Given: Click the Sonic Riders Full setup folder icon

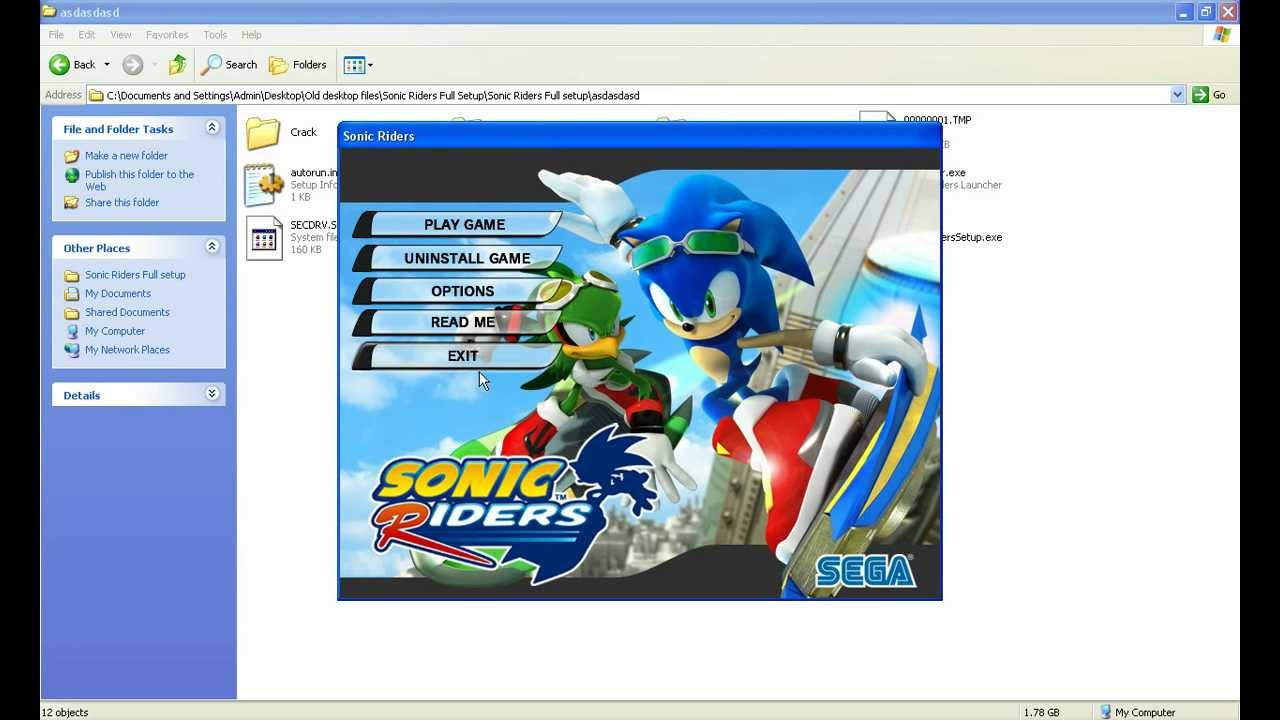Looking at the screenshot, I should (x=71, y=275).
